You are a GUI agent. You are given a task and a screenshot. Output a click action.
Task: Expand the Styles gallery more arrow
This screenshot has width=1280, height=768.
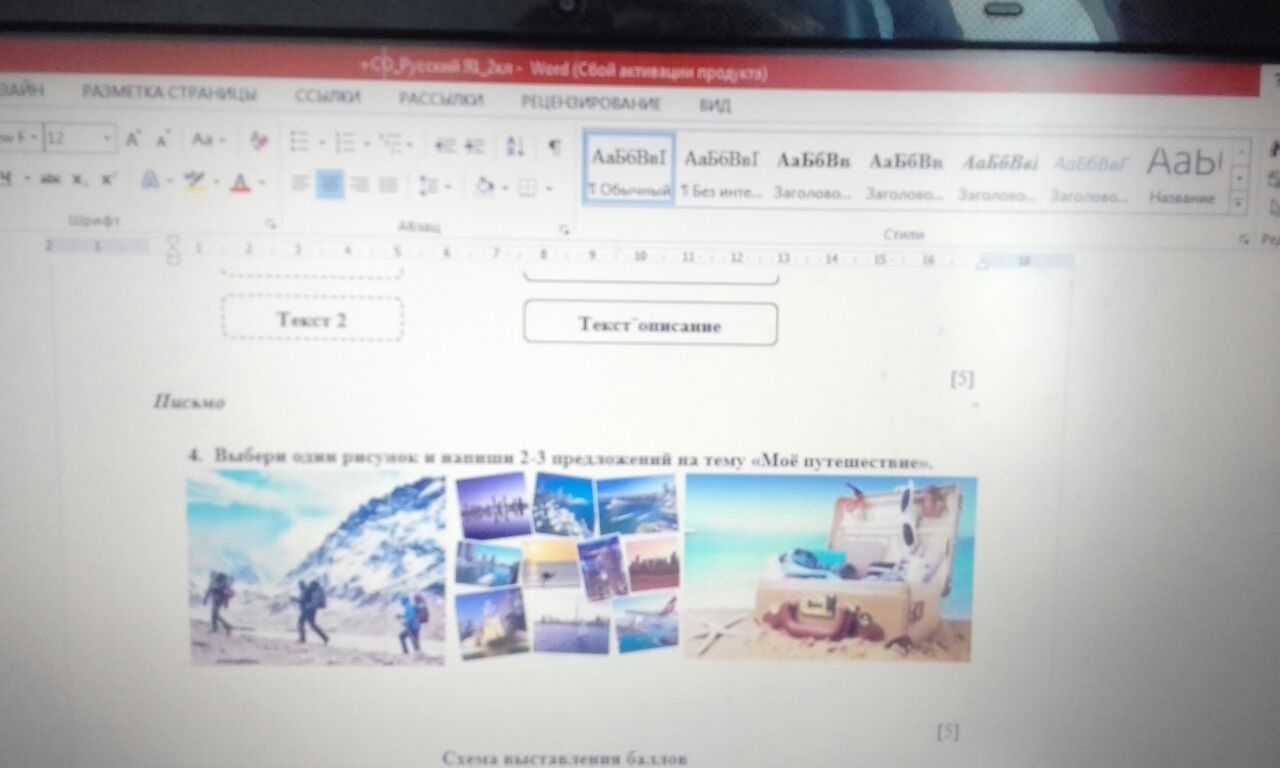(x=1239, y=202)
